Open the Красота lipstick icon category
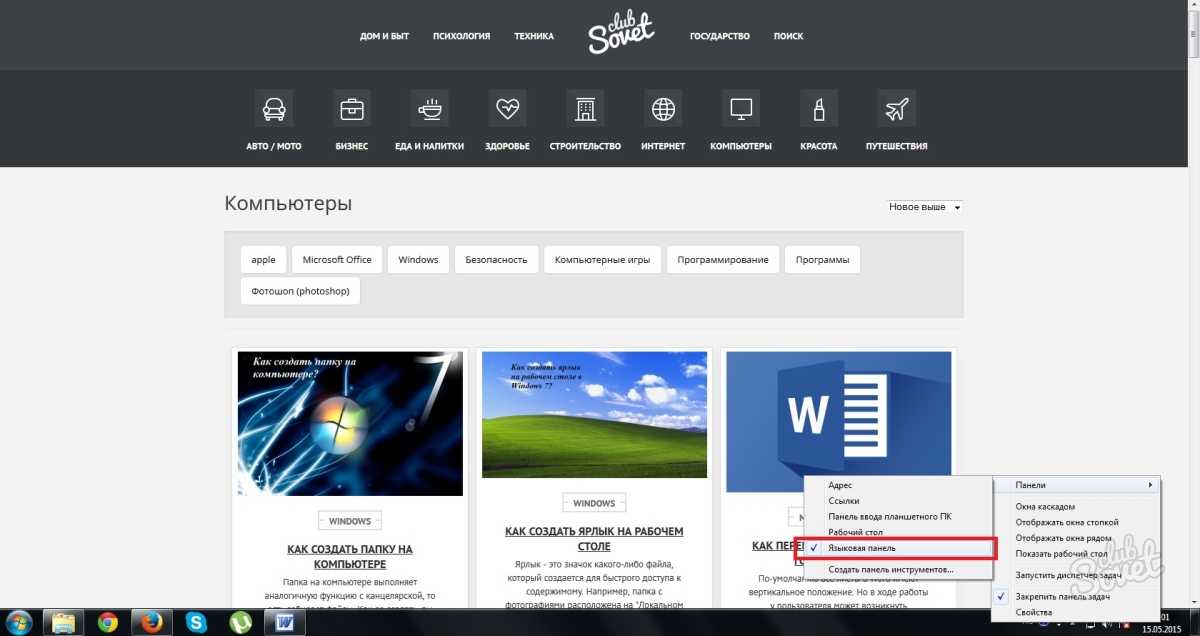1200x636 pixels. [x=818, y=108]
